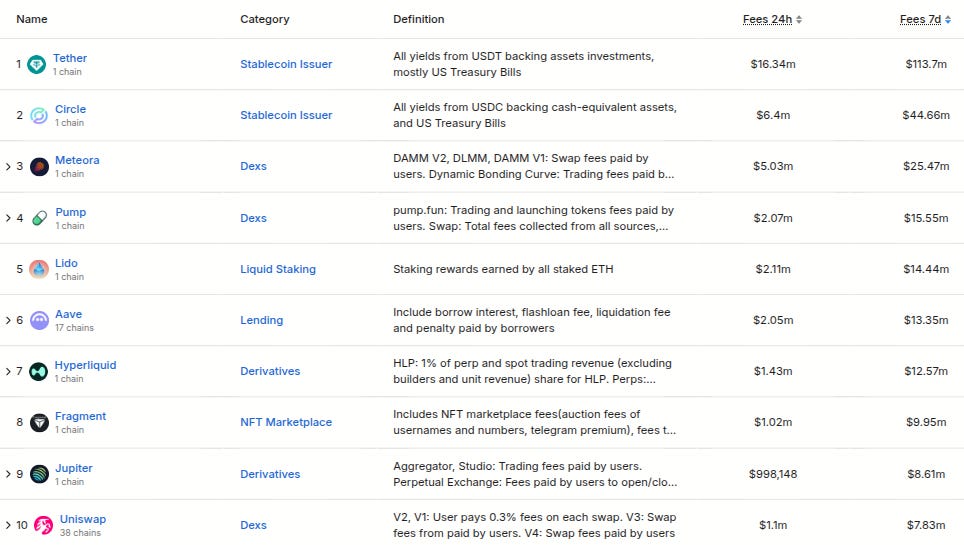Click the Fragment logo icon
Image resolution: width=964 pixels, height=545 pixels.
click(x=39, y=422)
